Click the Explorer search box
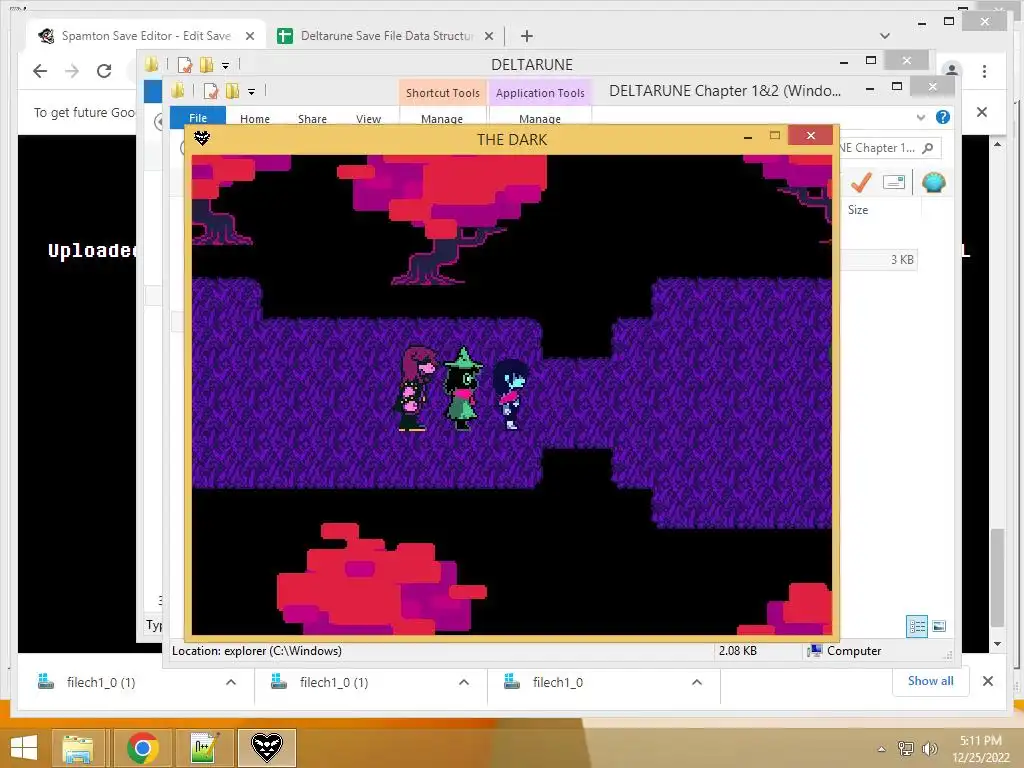Viewport: 1024px width, 768px height. (x=889, y=148)
